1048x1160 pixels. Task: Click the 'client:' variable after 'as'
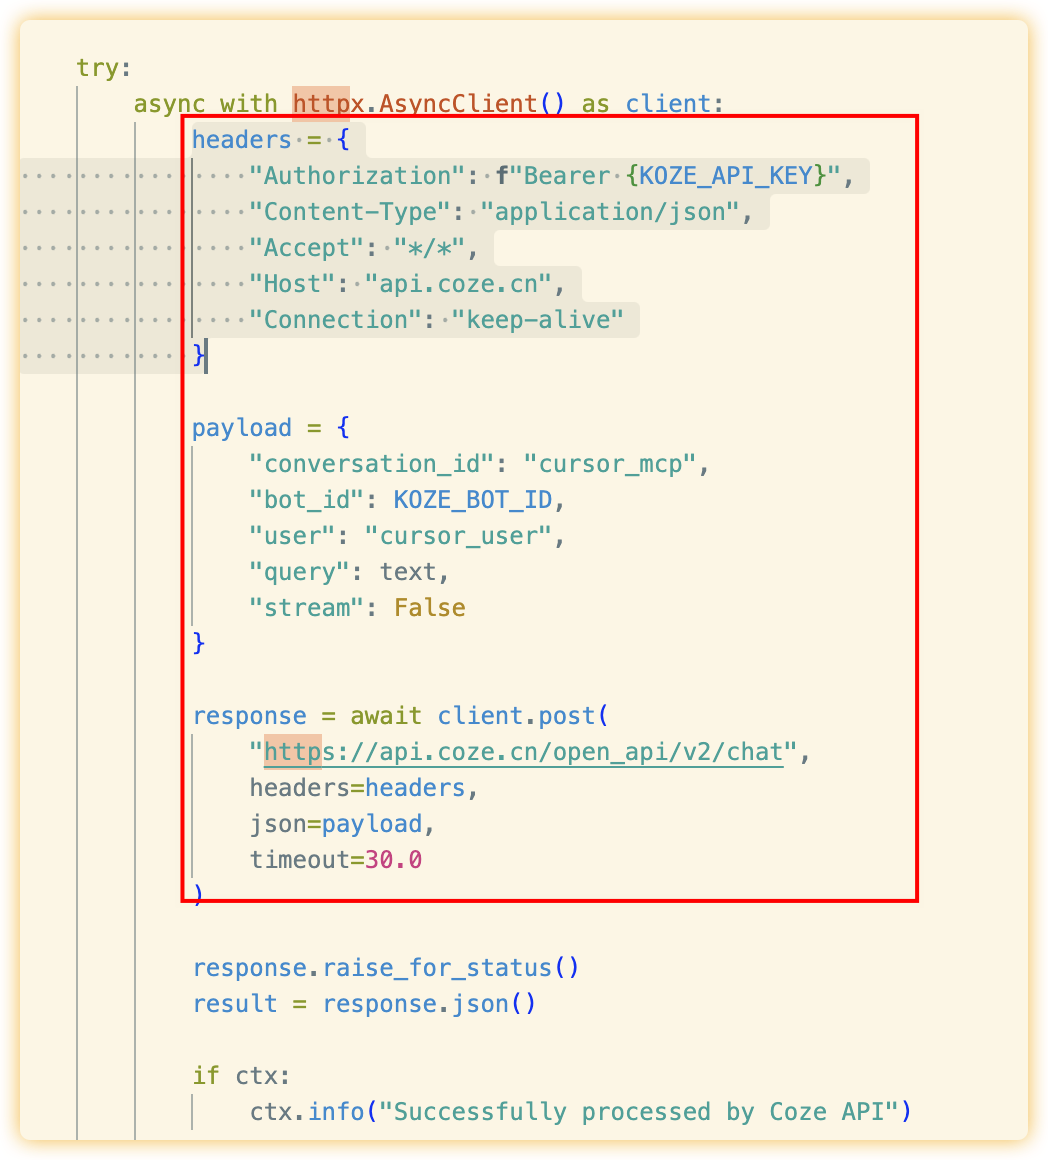coord(675,104)
